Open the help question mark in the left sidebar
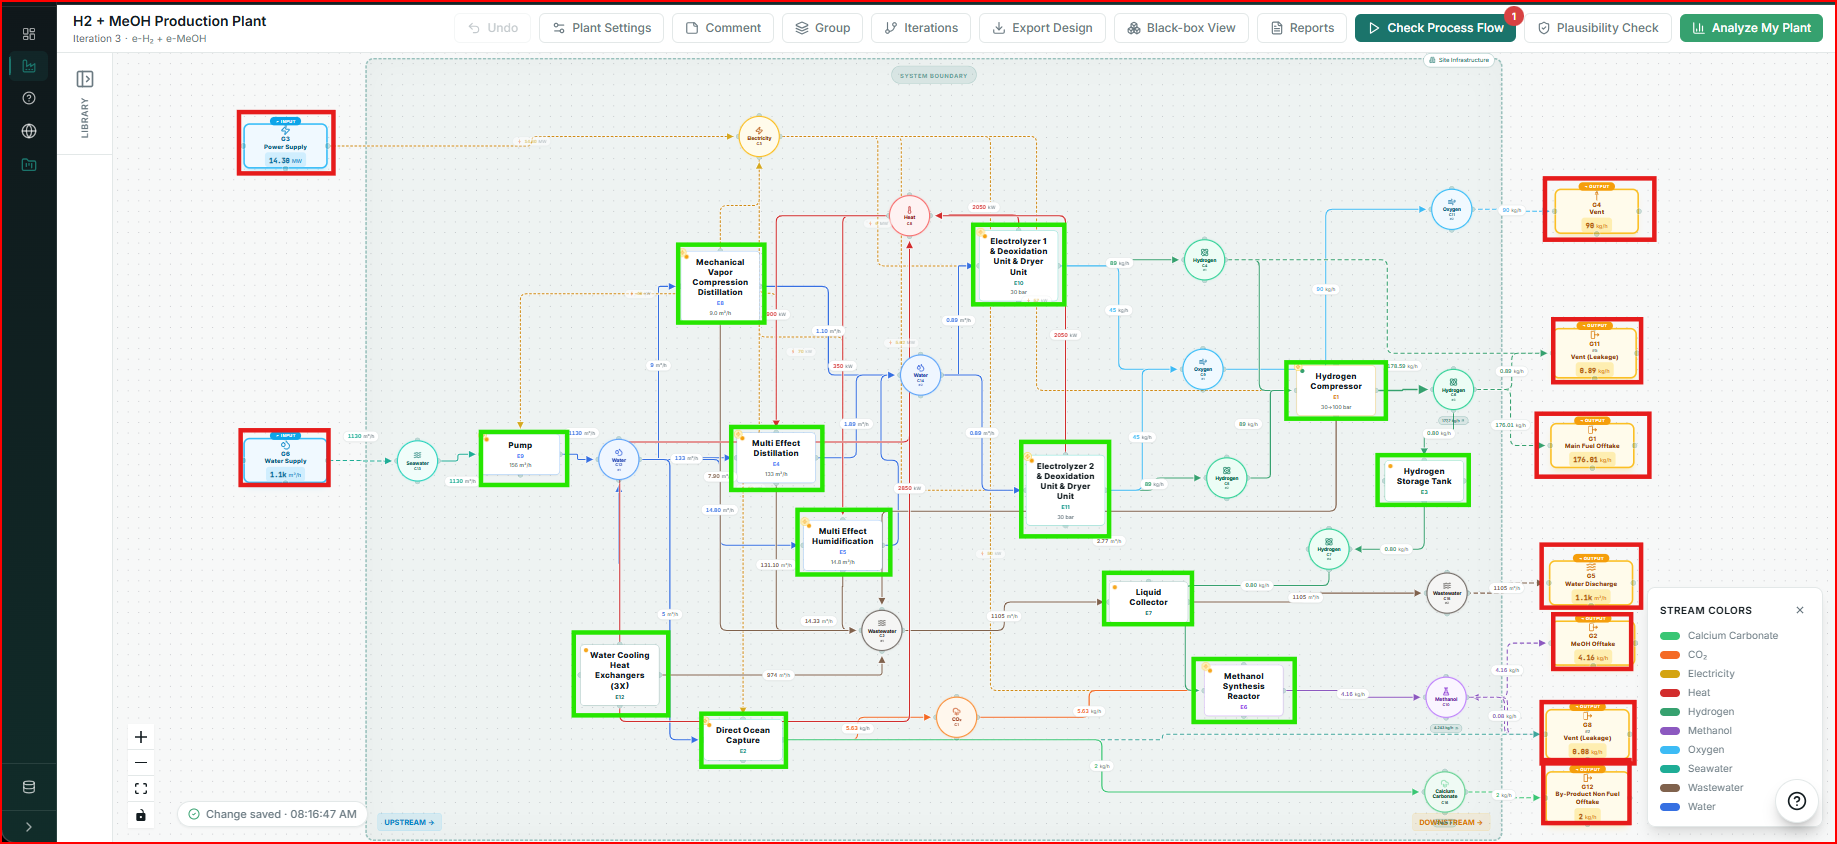Image resolution: width=1837 pixels, height=844 pixels. pos(29,98)
